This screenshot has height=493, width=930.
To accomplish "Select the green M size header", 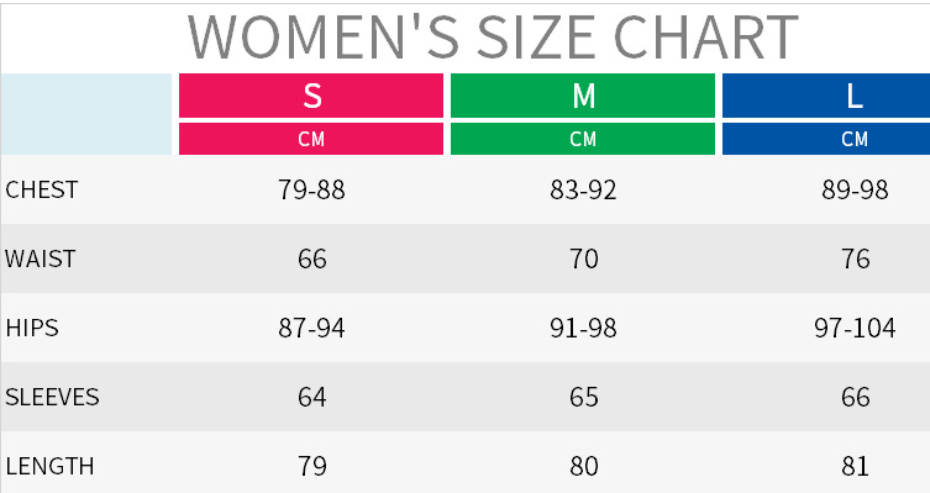I will [x=583, y=96].
